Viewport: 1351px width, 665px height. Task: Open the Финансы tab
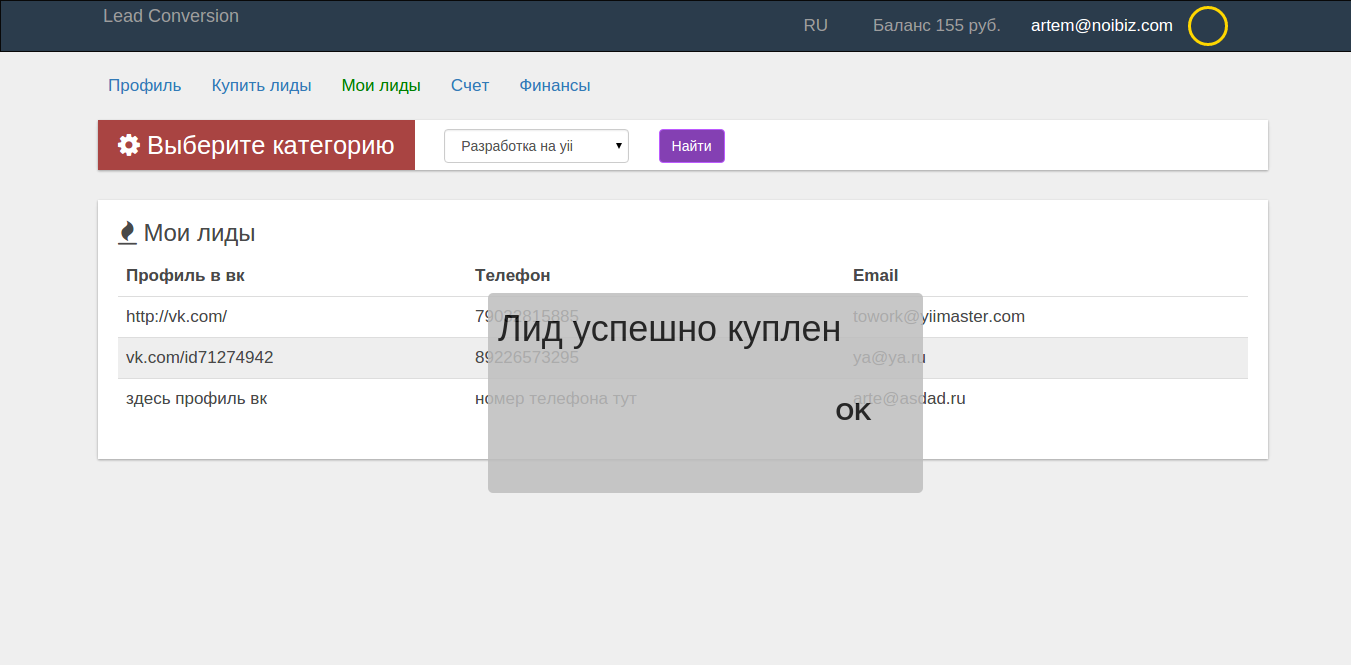555,85
